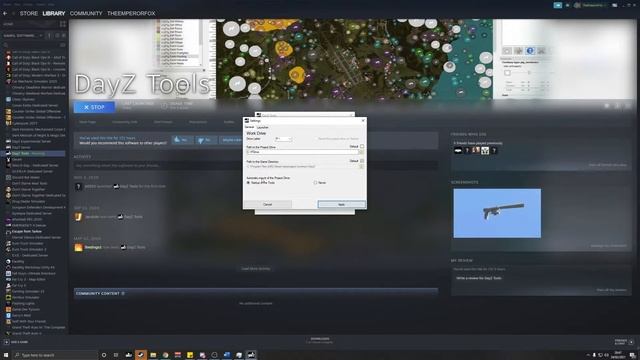Click the thumbs down No recommend button
Image resolution: width=640 pixels, height=360 pixels.
tap(206, 140)
